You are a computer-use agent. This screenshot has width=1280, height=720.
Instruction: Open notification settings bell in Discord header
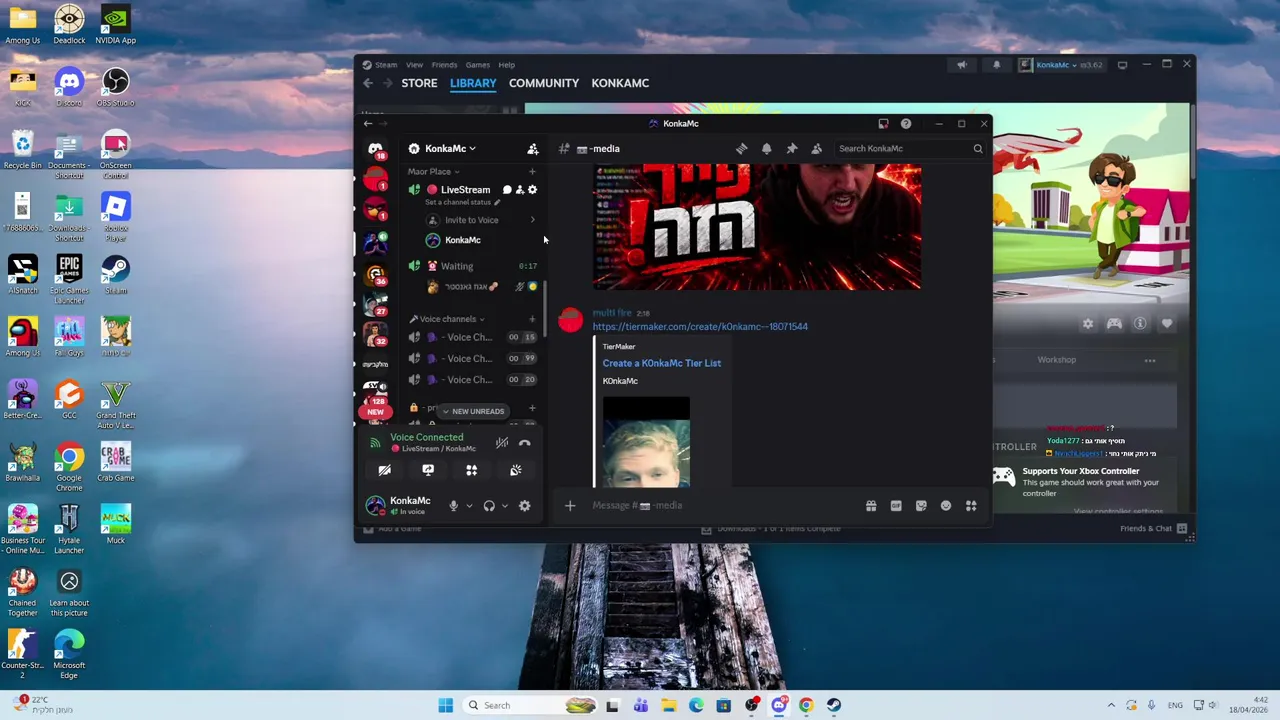(766, 148)
